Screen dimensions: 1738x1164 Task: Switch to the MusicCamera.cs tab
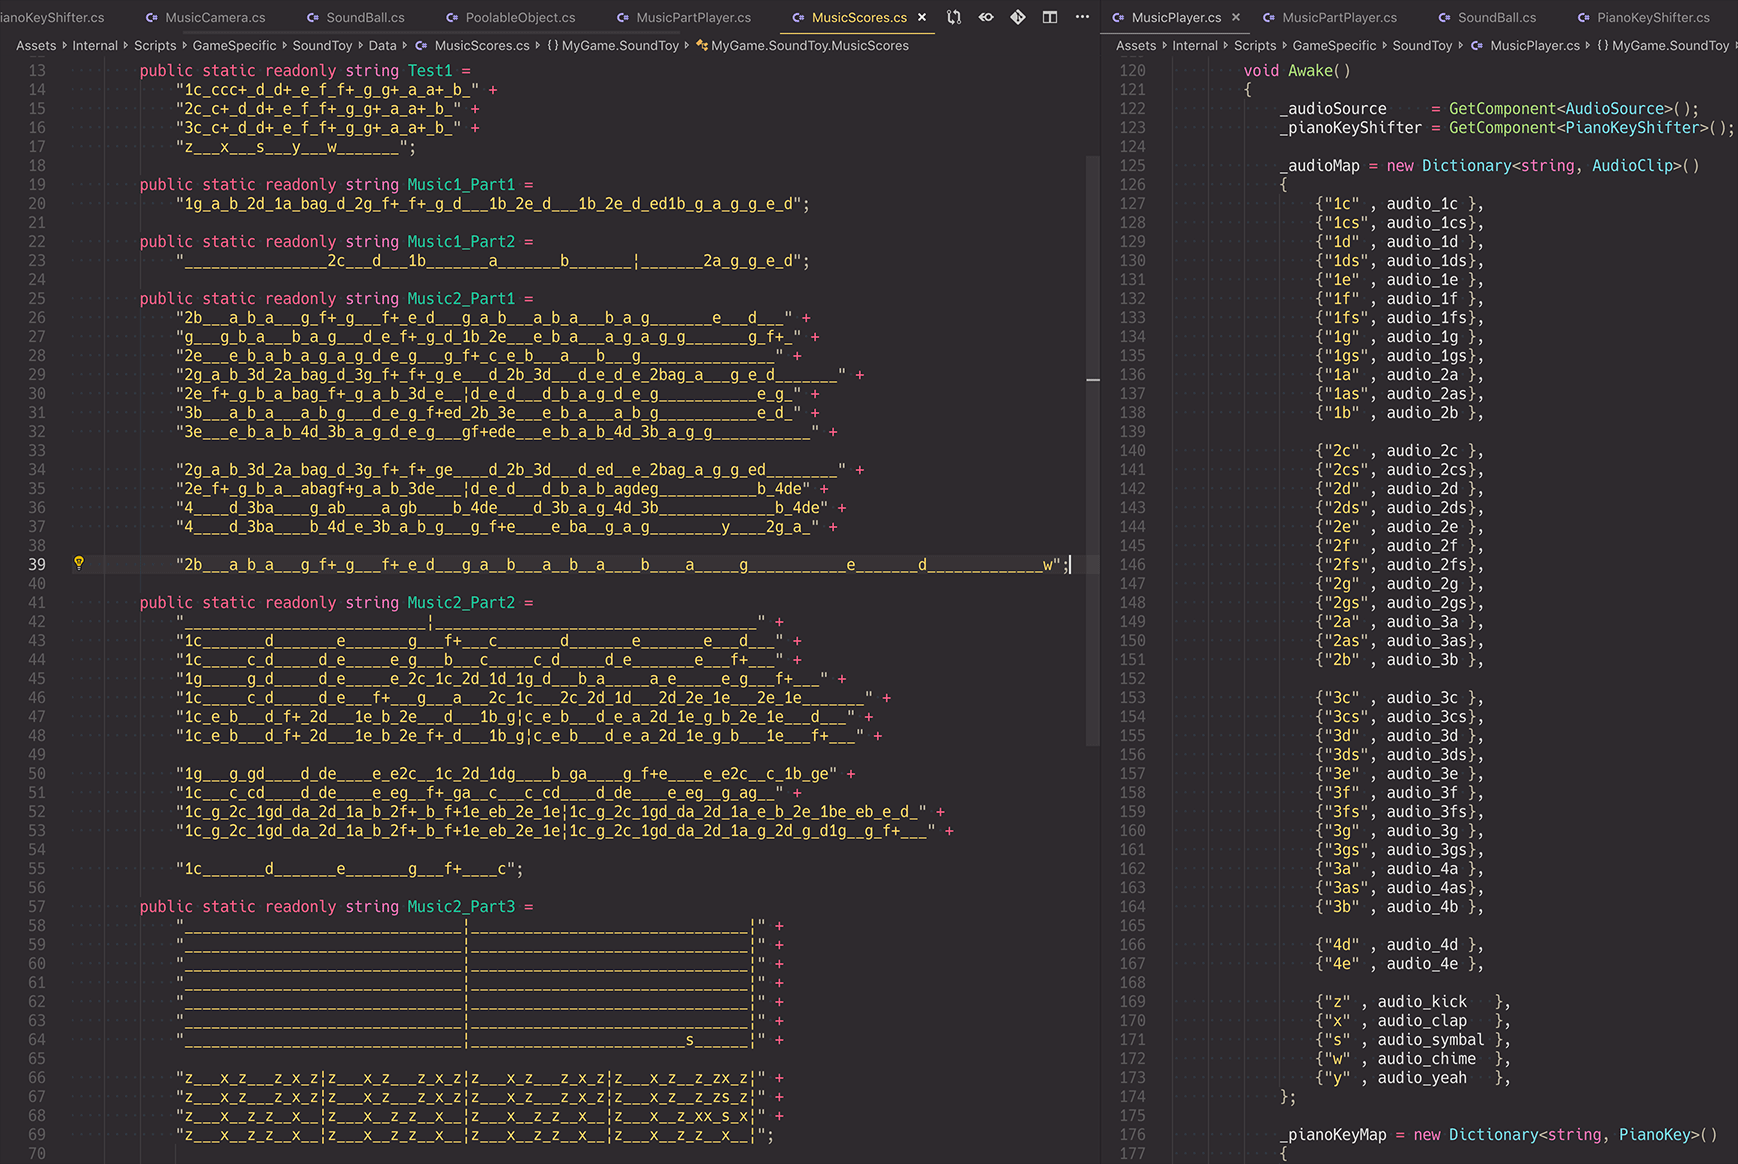click(214, 17)
